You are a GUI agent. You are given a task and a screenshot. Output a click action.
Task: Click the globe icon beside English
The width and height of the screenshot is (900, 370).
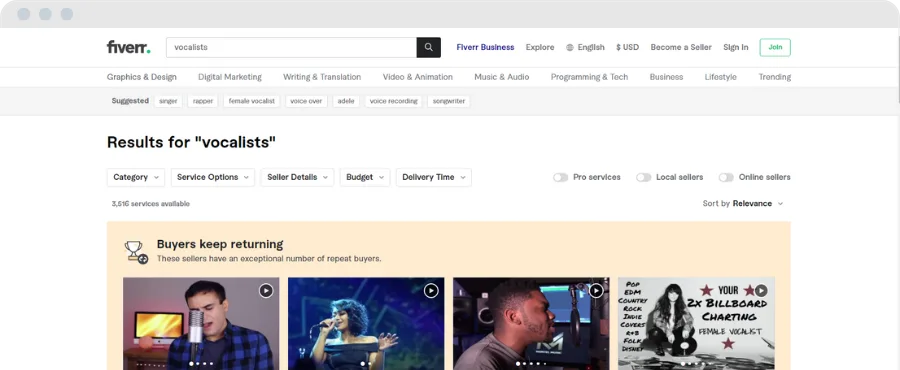(570, 48)
